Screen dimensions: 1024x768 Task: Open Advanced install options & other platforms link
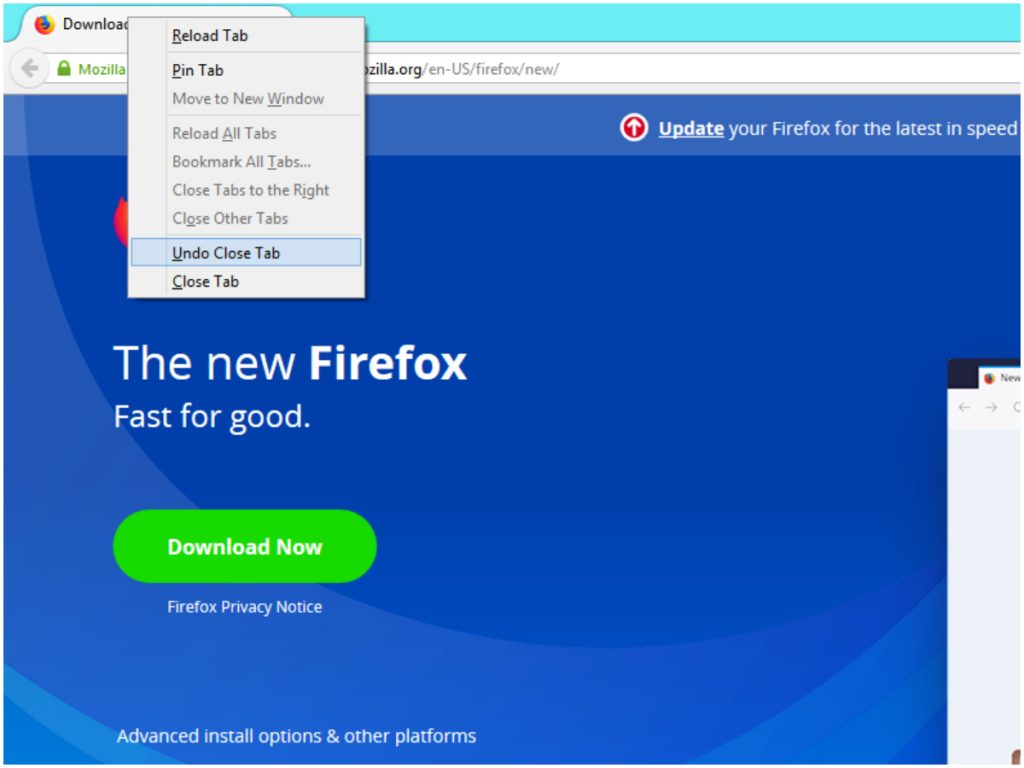[x=296, y=737]
